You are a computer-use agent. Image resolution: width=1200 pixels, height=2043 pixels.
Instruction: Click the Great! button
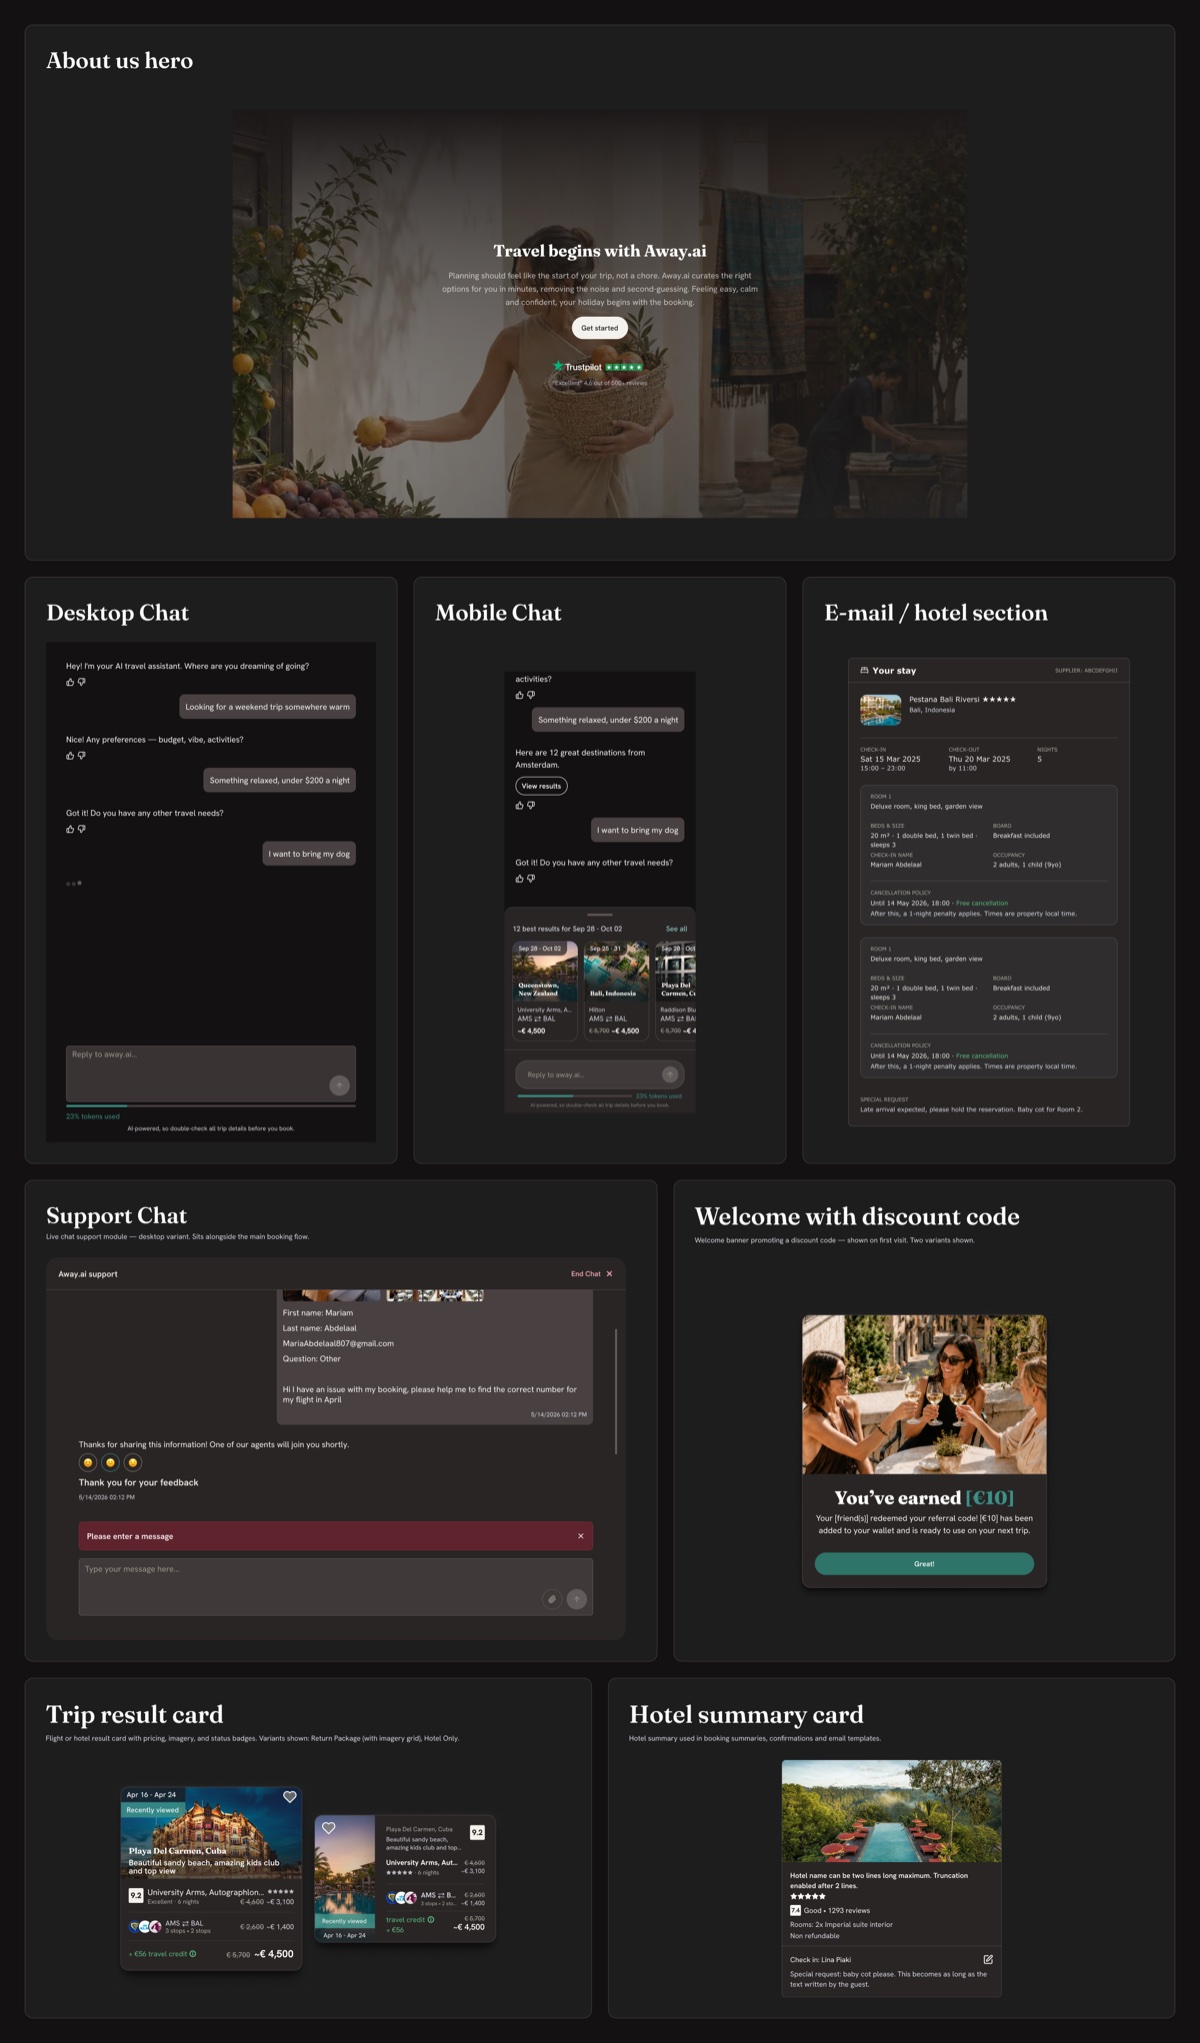[924, 1564]
